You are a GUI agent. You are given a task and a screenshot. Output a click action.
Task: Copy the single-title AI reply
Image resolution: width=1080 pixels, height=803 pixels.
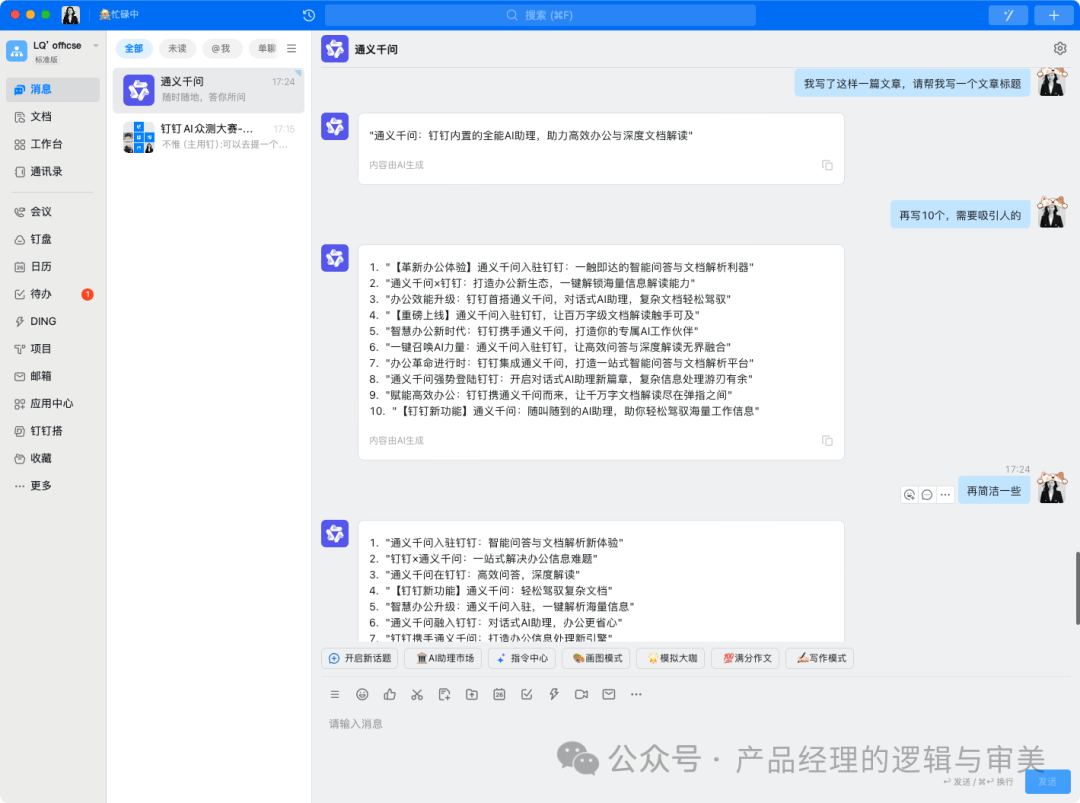(x=827, y=165)
